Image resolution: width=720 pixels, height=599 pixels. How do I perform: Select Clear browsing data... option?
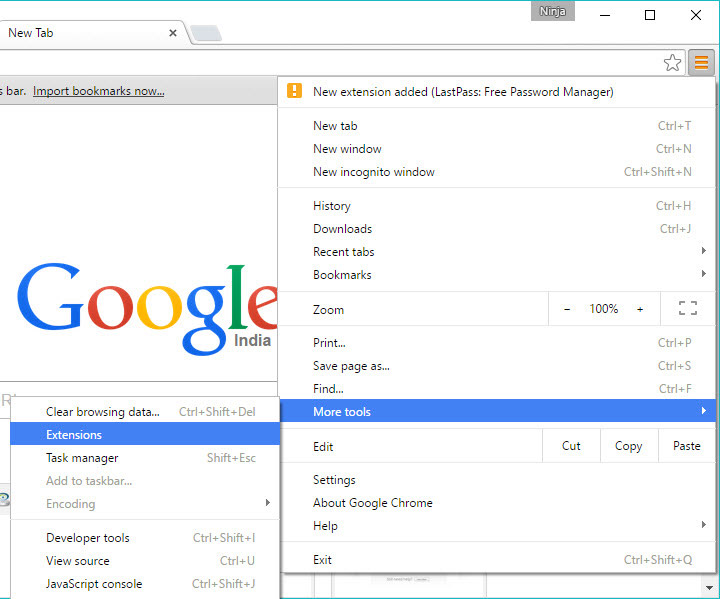(x=145, y=412)
